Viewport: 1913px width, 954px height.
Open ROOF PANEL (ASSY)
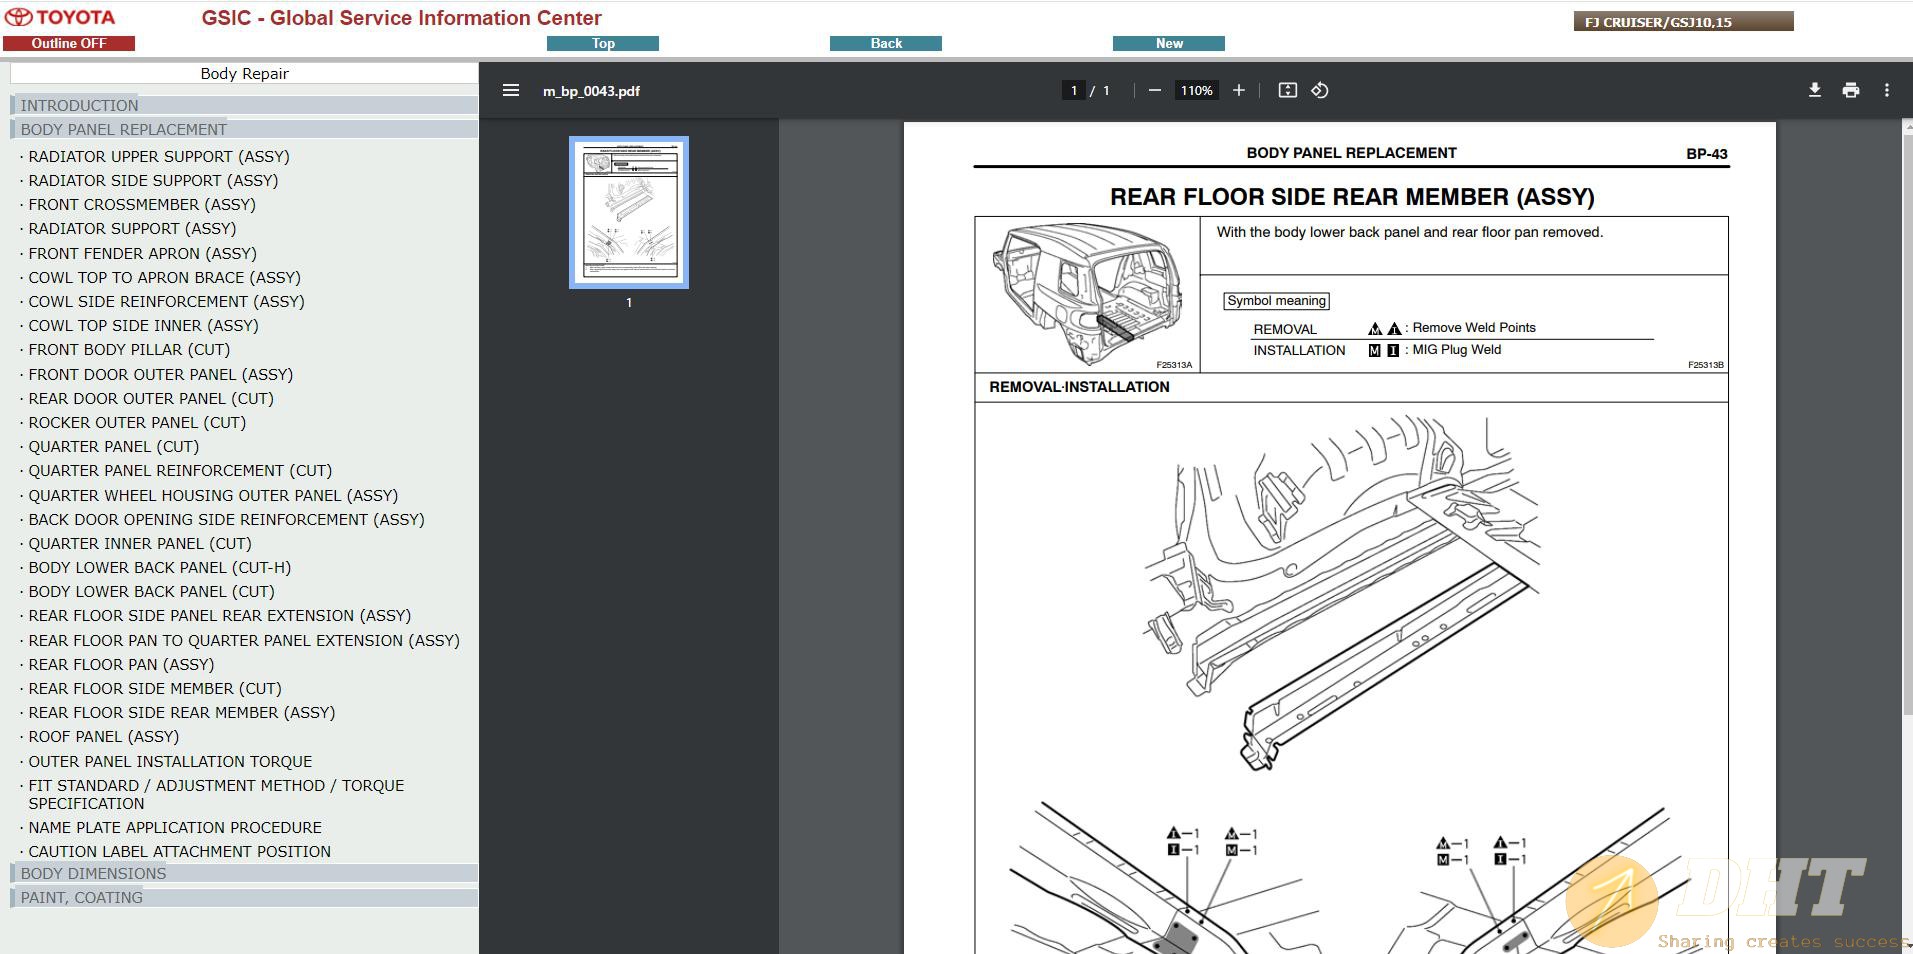tap(104, 736)
